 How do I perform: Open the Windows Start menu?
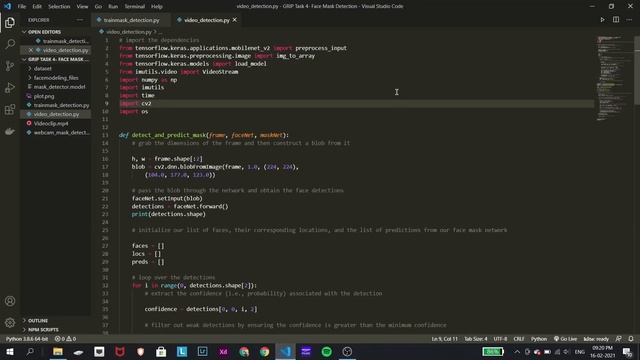coord(9,351)
